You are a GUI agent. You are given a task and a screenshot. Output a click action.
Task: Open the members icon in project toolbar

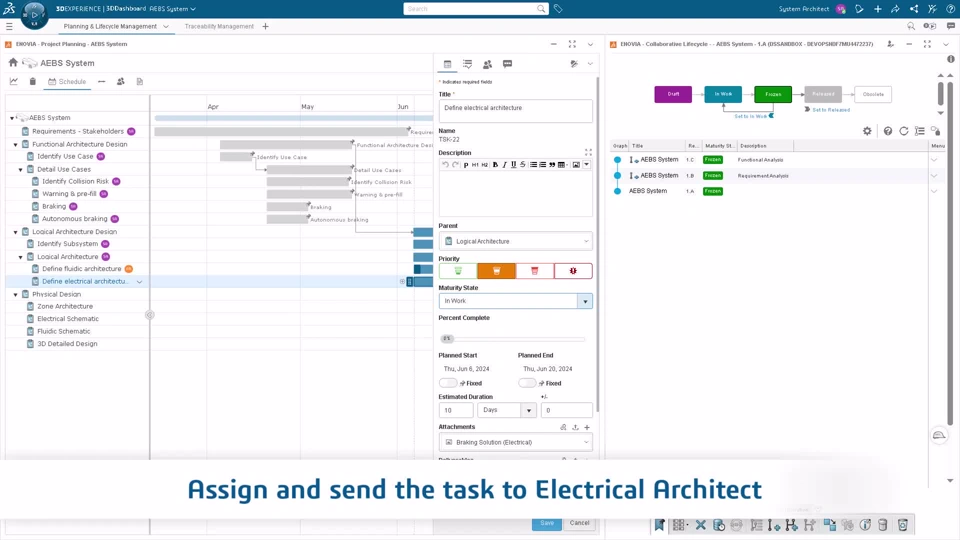pos(121,81)
